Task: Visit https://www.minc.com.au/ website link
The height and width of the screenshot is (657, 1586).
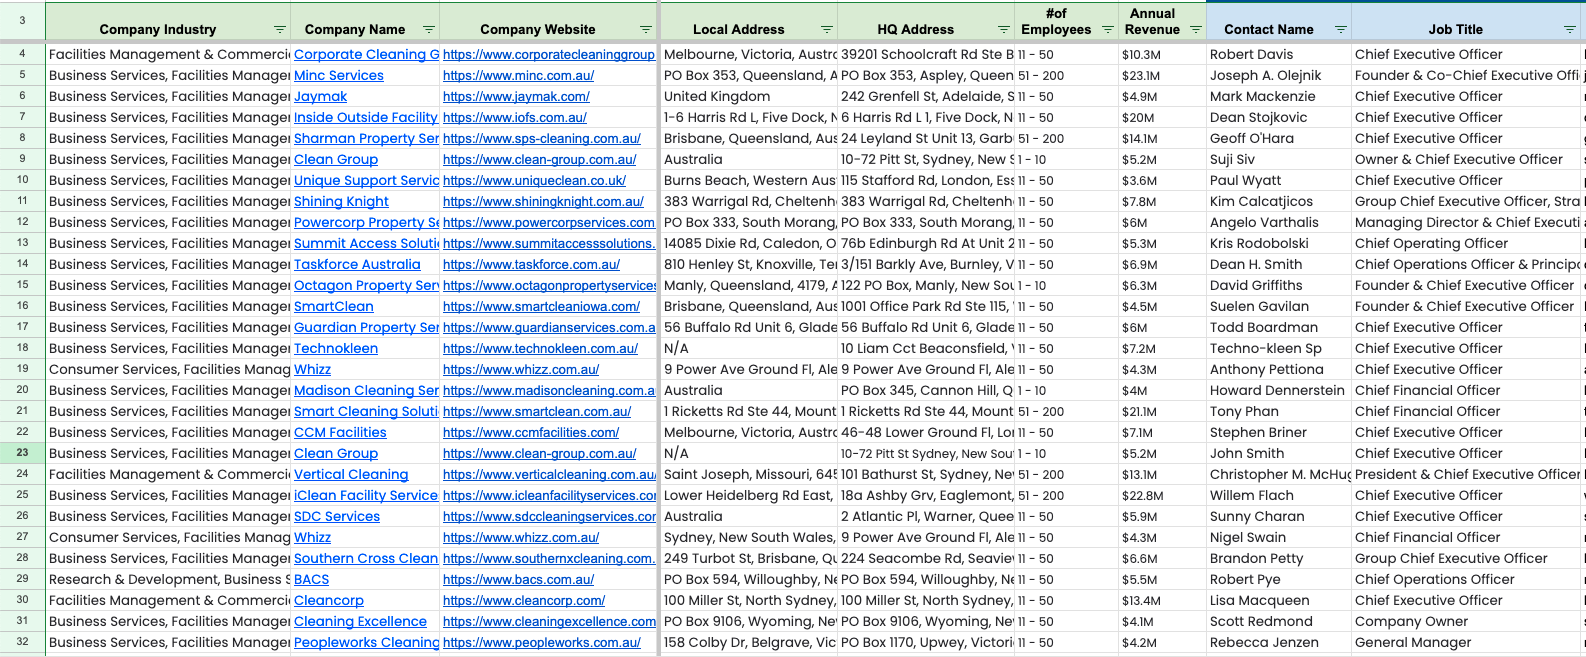Action: 518,76
